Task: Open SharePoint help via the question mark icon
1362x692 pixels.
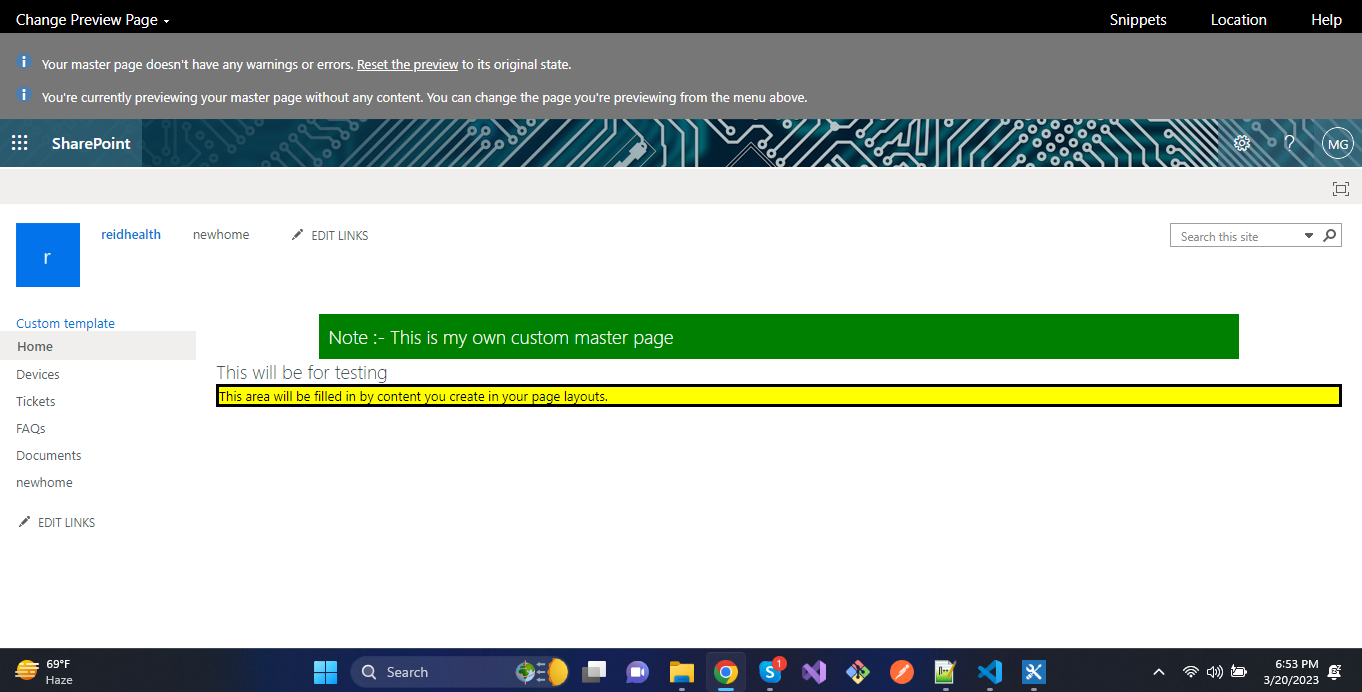Action: click(x=1289, y=143)
